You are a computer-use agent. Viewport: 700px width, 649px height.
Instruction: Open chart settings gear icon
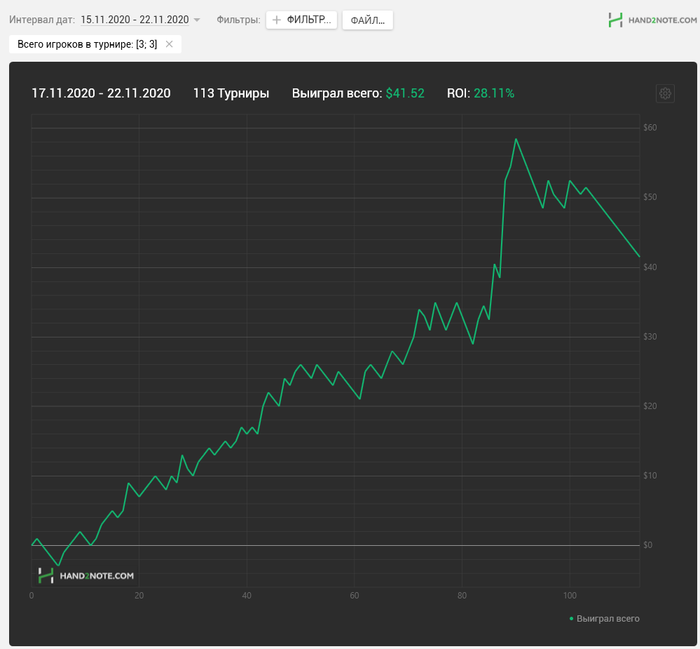click(x=665, y=93)
